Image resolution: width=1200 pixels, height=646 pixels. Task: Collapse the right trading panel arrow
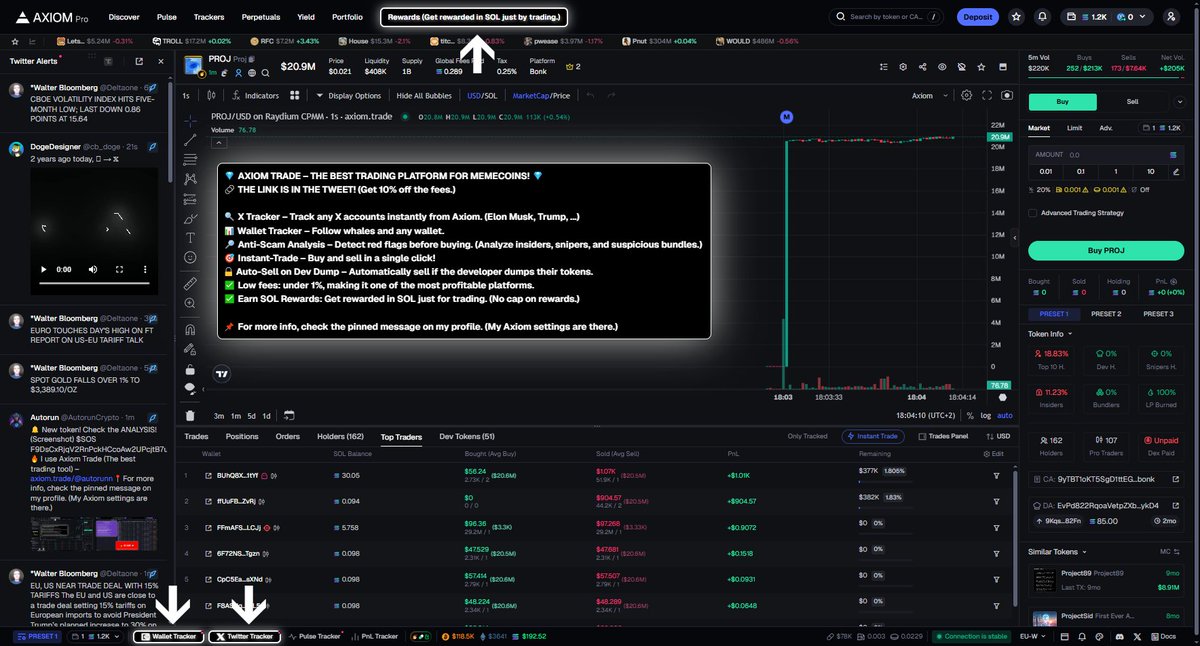click(x=1015, y=238)
